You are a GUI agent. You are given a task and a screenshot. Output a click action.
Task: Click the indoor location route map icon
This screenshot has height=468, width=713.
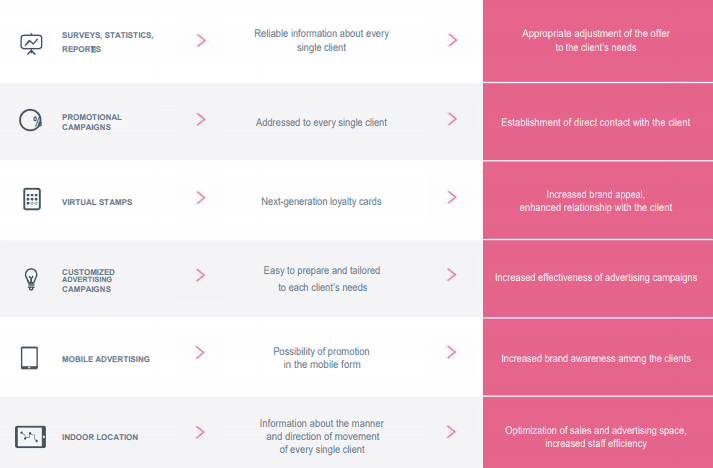[x=31, y=436]
